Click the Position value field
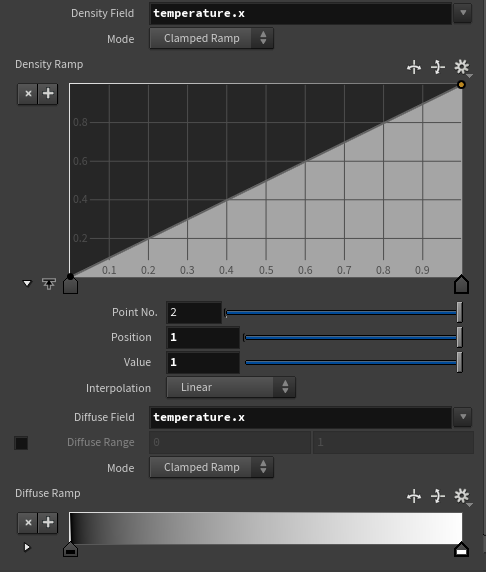 203,337
